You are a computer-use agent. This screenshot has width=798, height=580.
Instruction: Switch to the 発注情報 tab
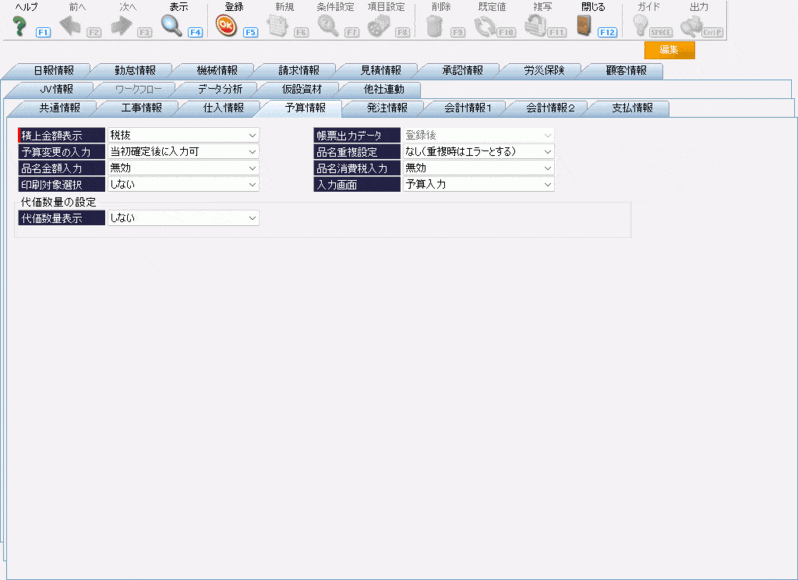tap(386, 108)
